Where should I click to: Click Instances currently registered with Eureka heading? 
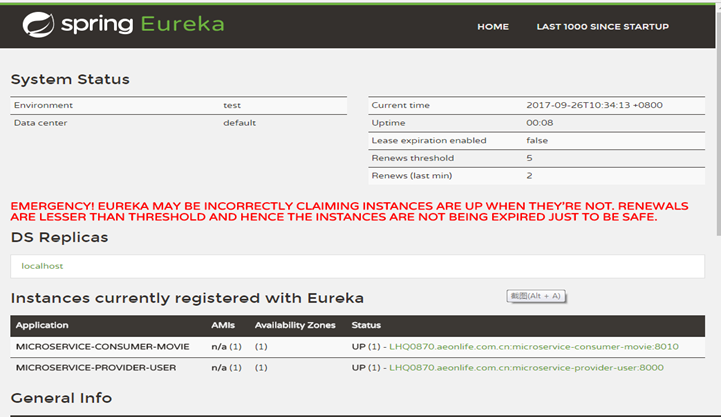tap(187, 298)
